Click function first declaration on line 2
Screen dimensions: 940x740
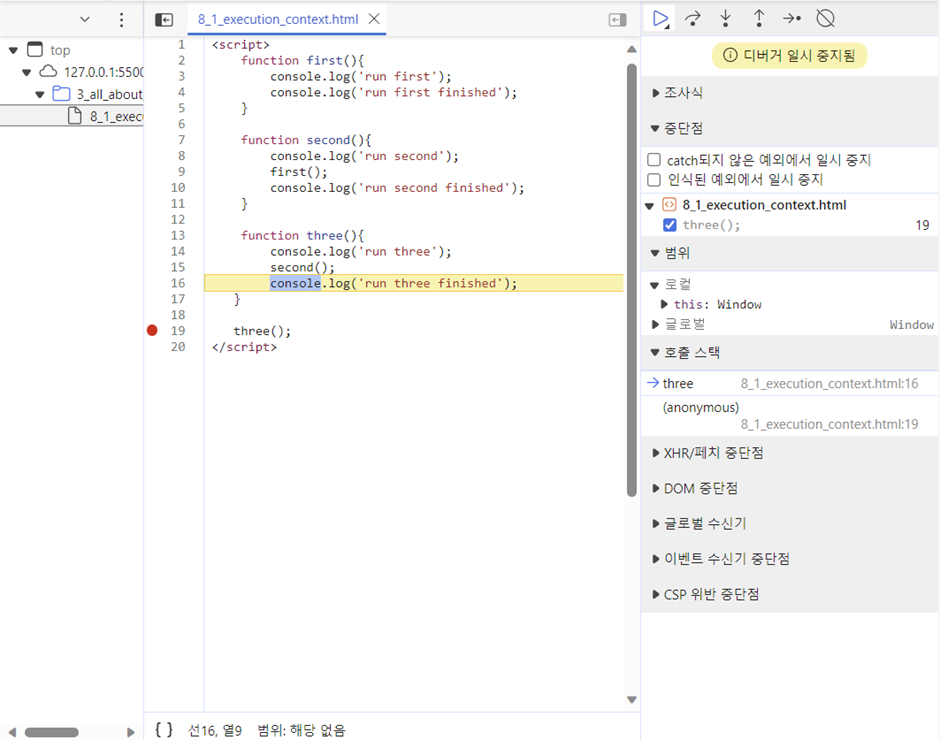(302, 60)
